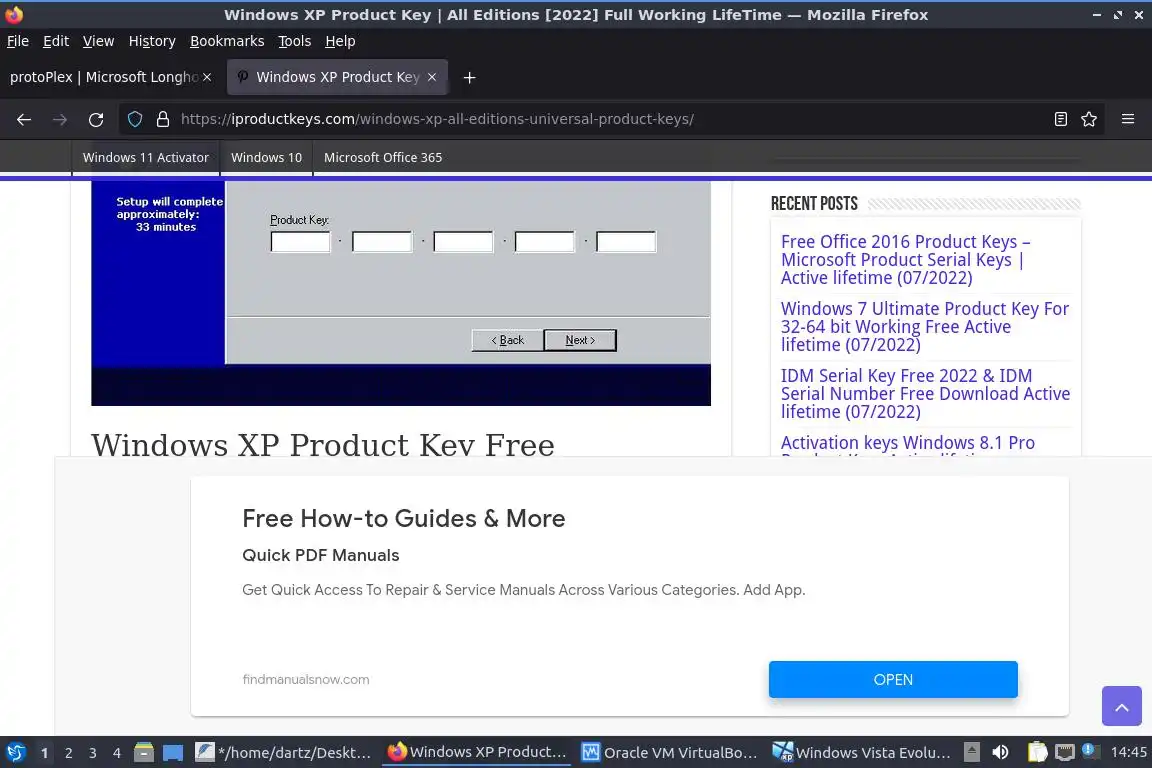The image size is (1152, 768).
Task: Toggle reader view icon
Action: (x=1060, y=119)
